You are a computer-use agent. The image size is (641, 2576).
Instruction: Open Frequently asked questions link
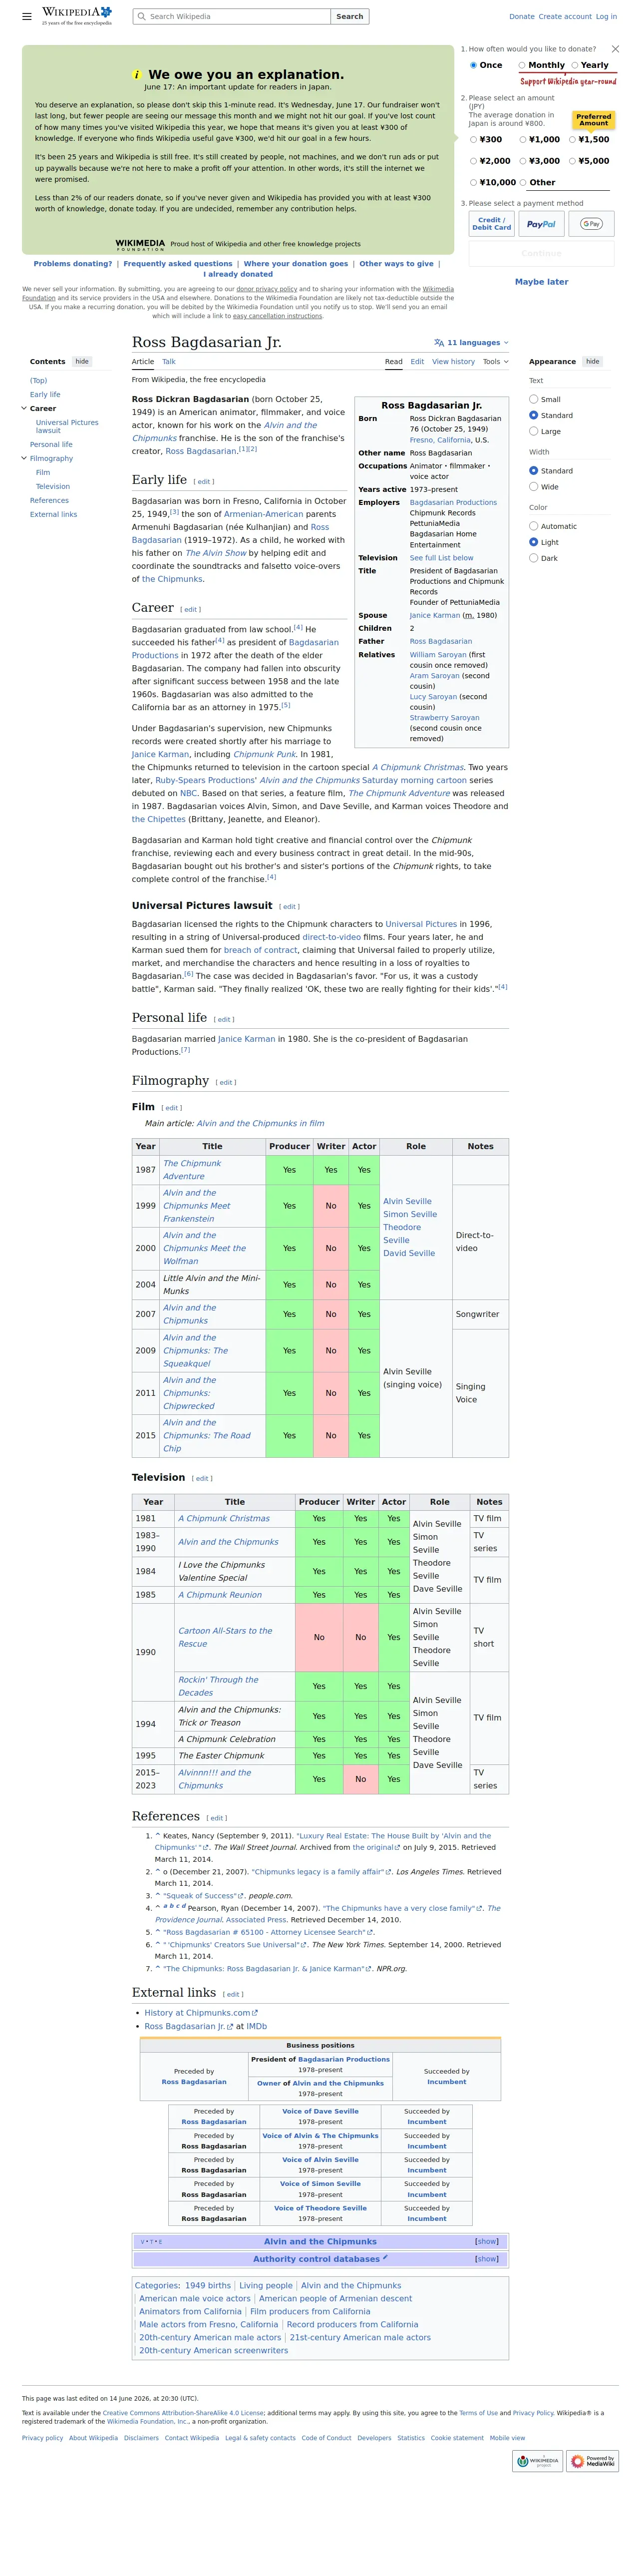pos(178,264)
